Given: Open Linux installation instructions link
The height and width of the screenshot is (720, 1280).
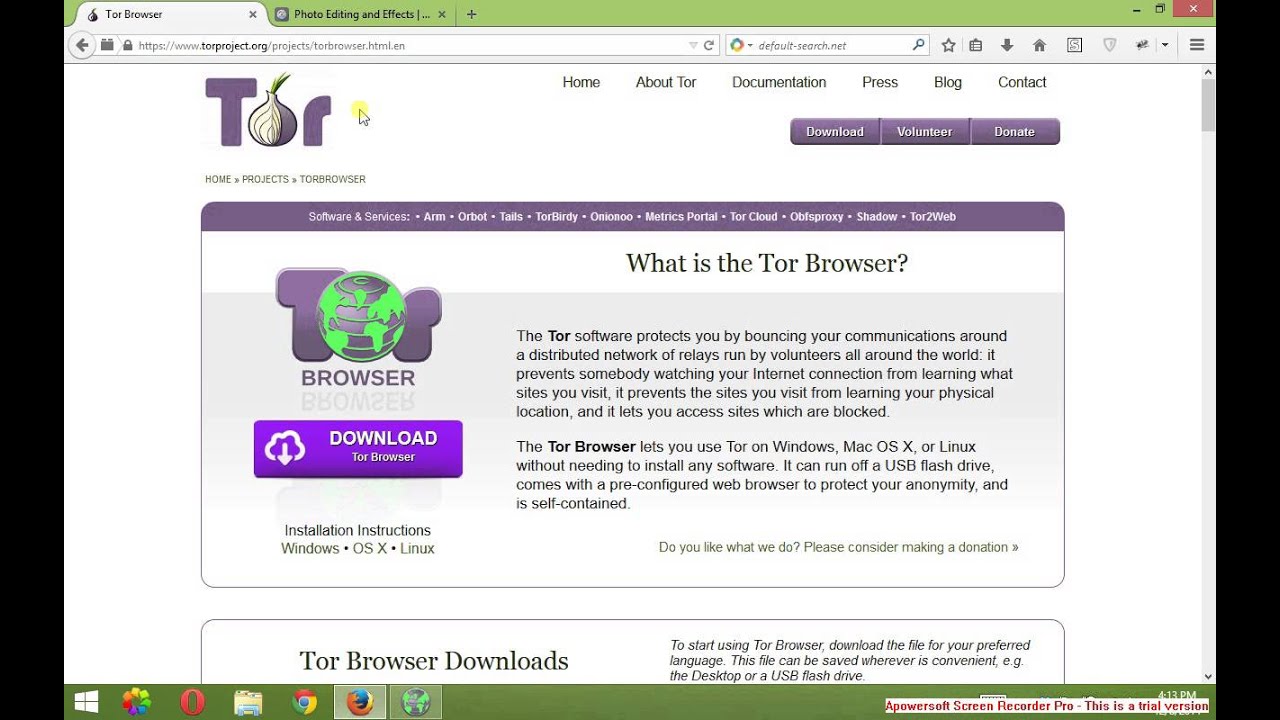Looking at the screenshot, I should 417,549.
